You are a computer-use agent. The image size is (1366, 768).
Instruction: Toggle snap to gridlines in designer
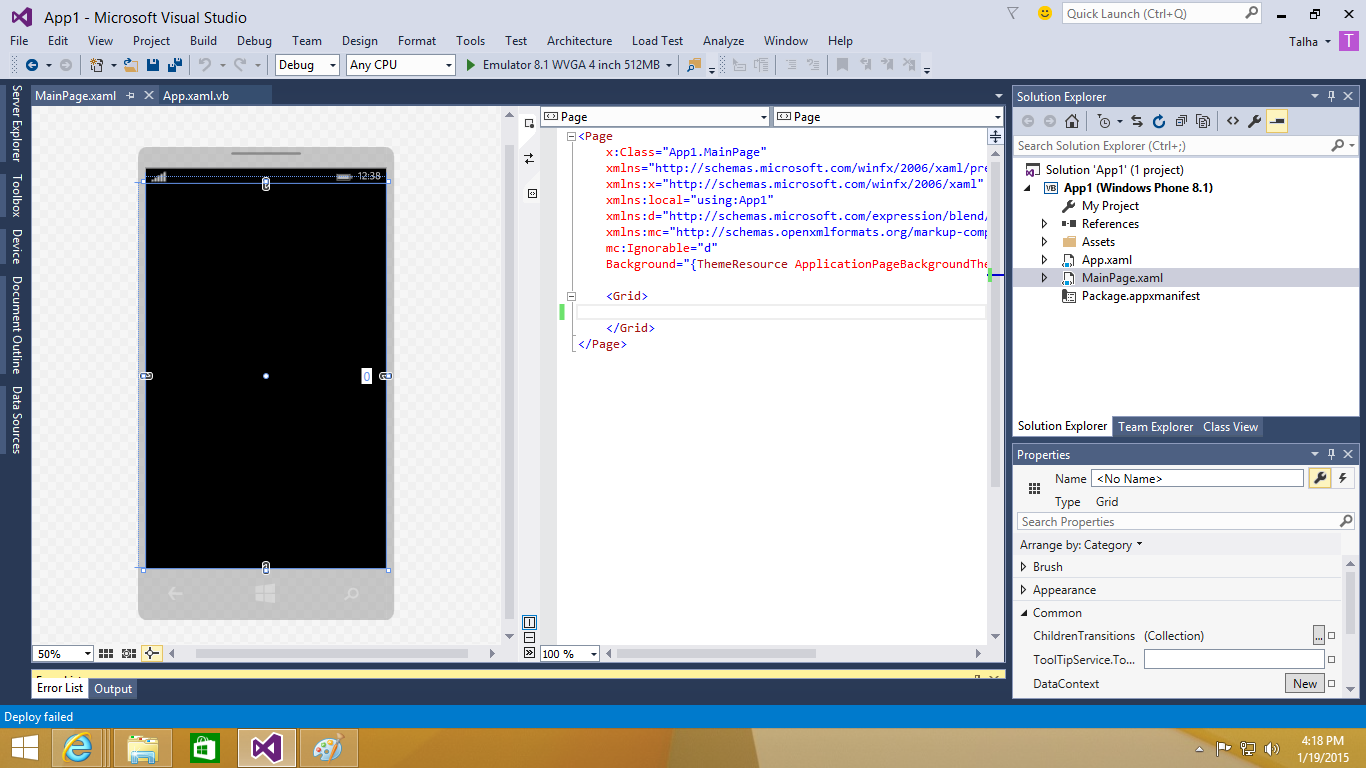tap(129, 653)
